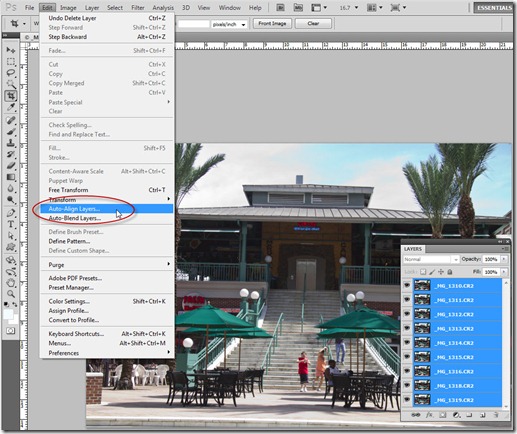The width and height of the screenshot is (517, 434).
Task: Expand the Preferences submenu
Action: click(x=106, y=353)
